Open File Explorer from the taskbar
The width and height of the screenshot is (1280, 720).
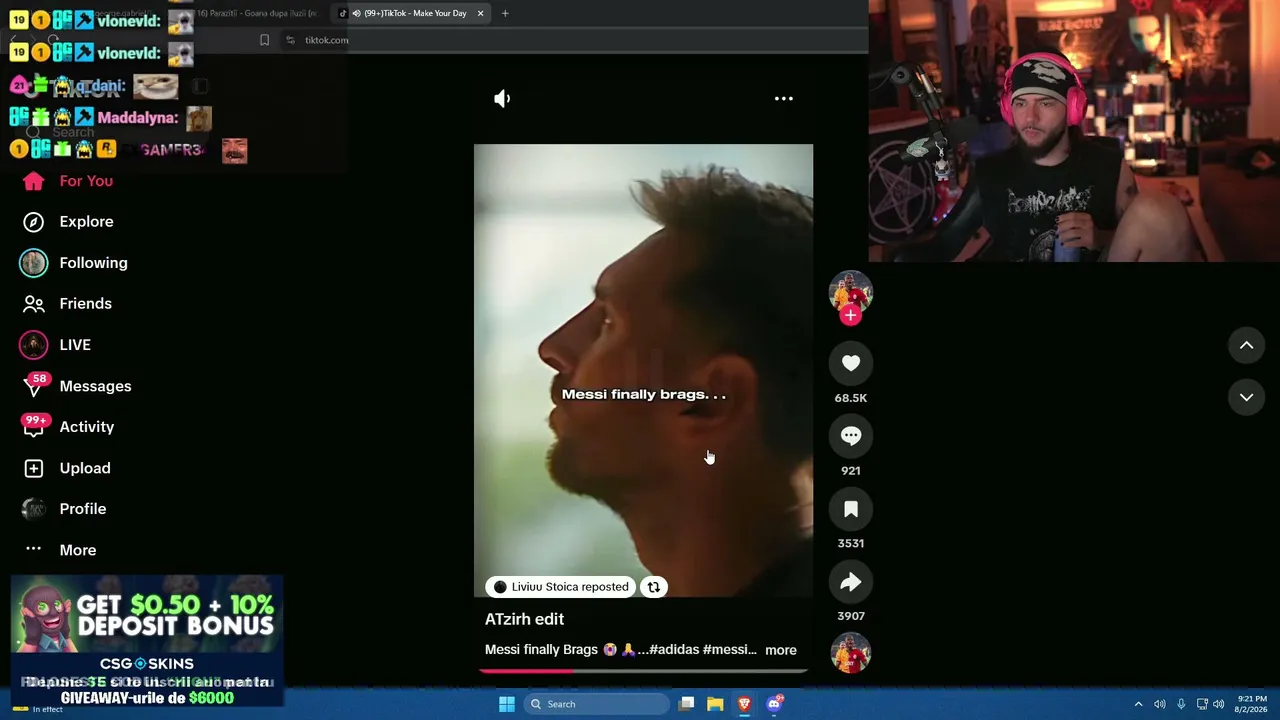point(715,704)
